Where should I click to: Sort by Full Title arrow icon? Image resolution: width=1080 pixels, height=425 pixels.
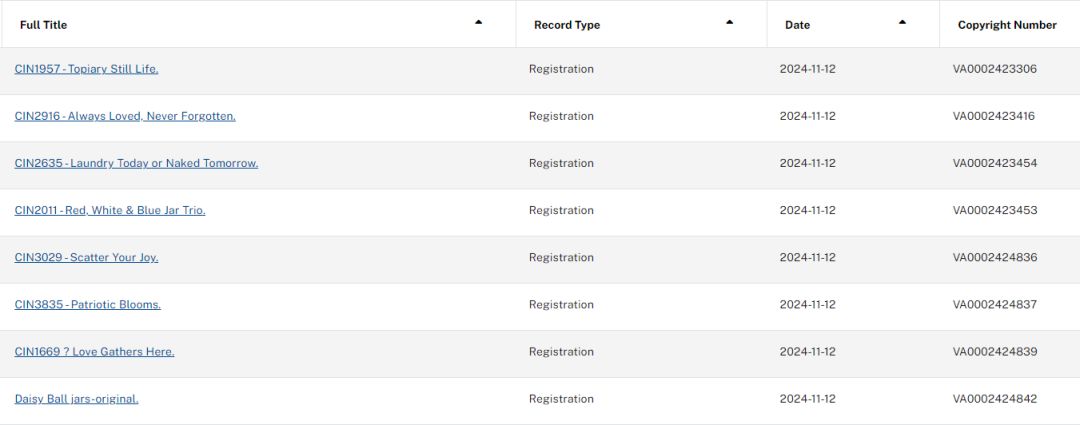[478, 22]
